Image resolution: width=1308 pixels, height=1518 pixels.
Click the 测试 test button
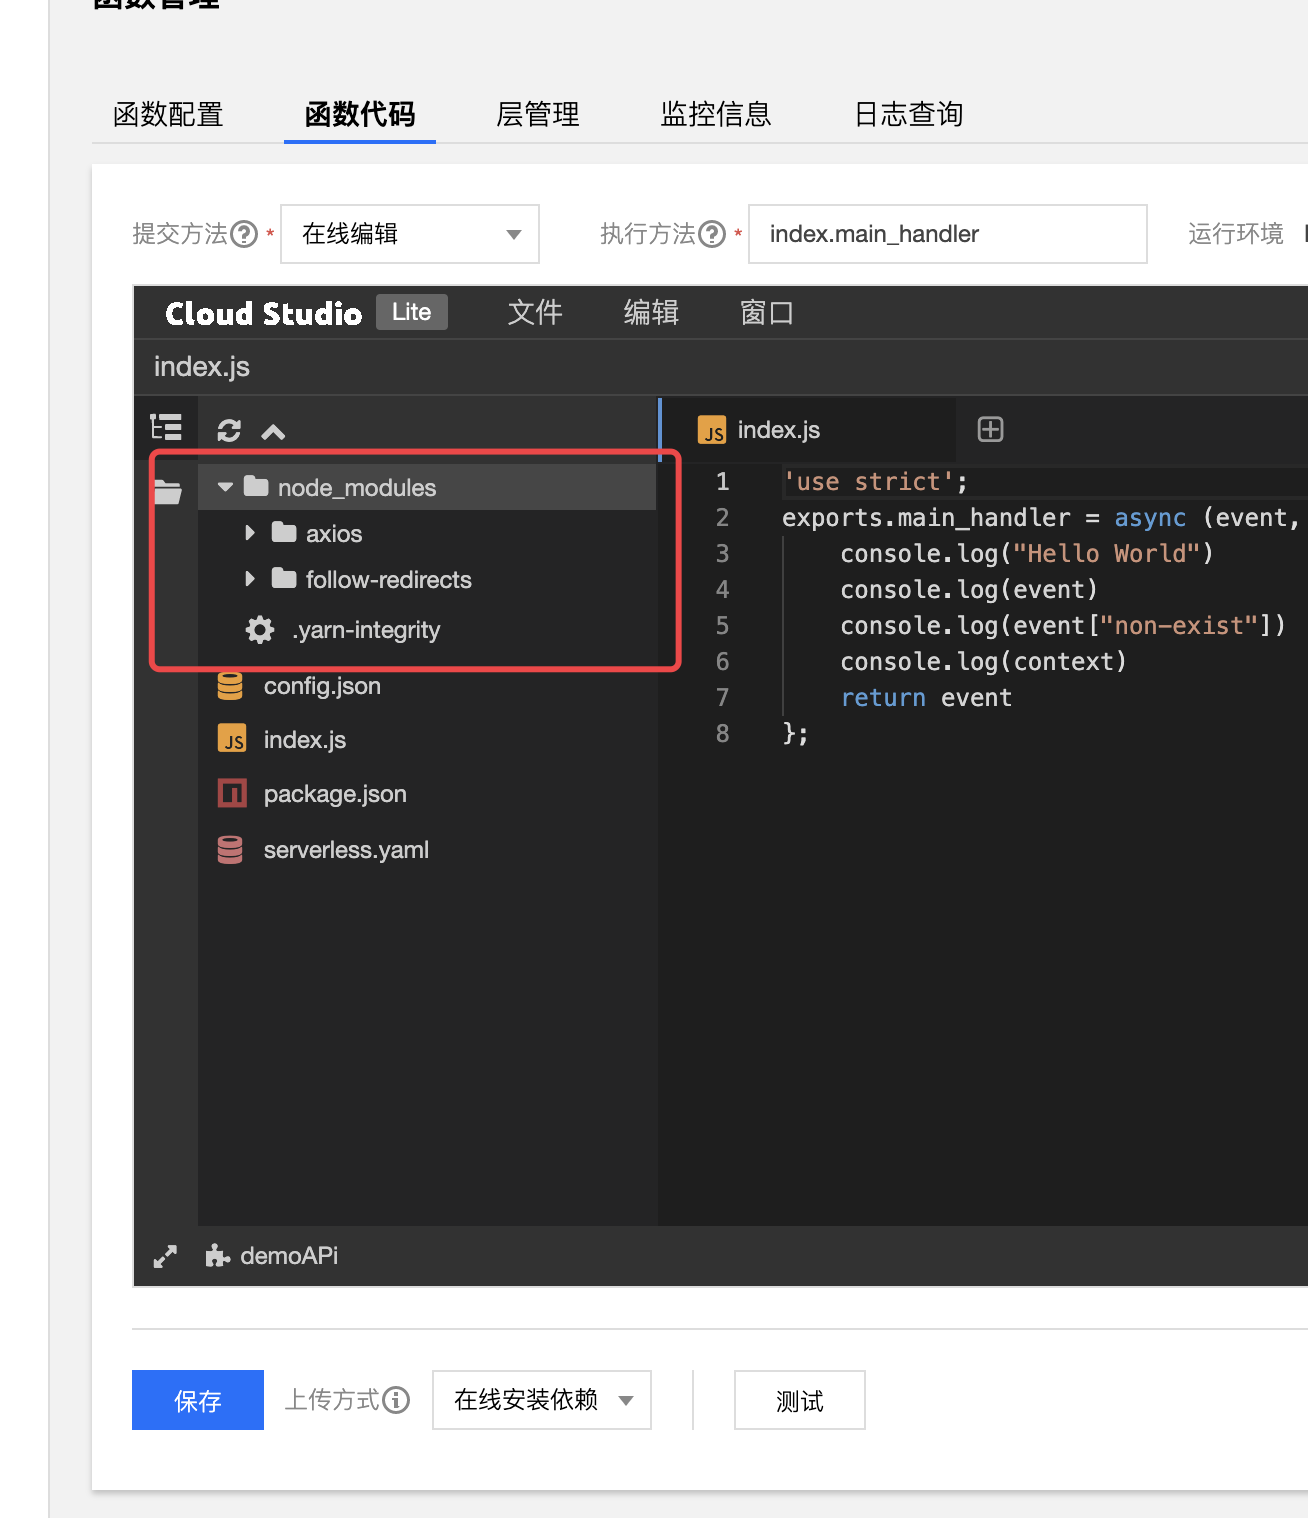[x=800, y=1400]
